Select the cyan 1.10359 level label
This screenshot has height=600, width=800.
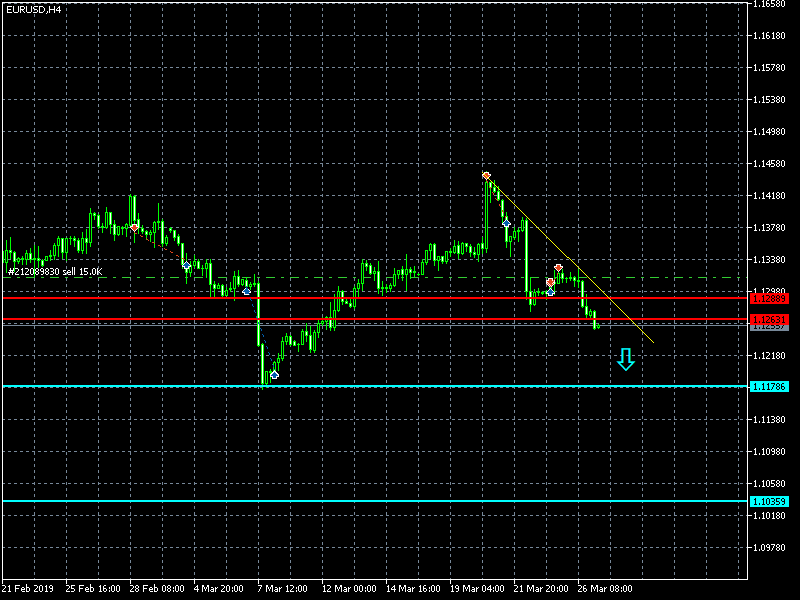769,502
